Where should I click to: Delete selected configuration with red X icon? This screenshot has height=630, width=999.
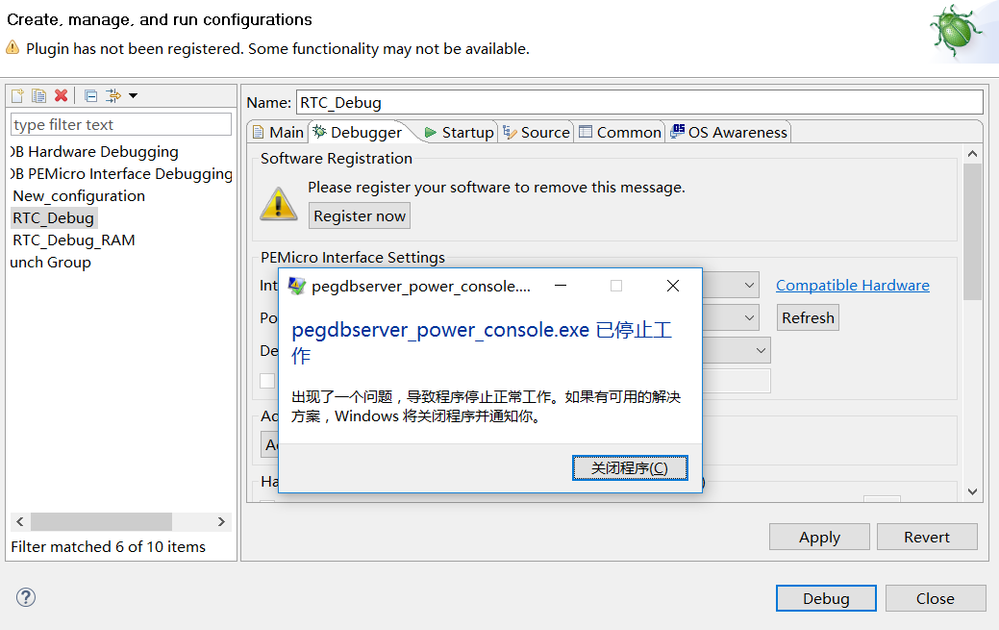pos(61,96)
